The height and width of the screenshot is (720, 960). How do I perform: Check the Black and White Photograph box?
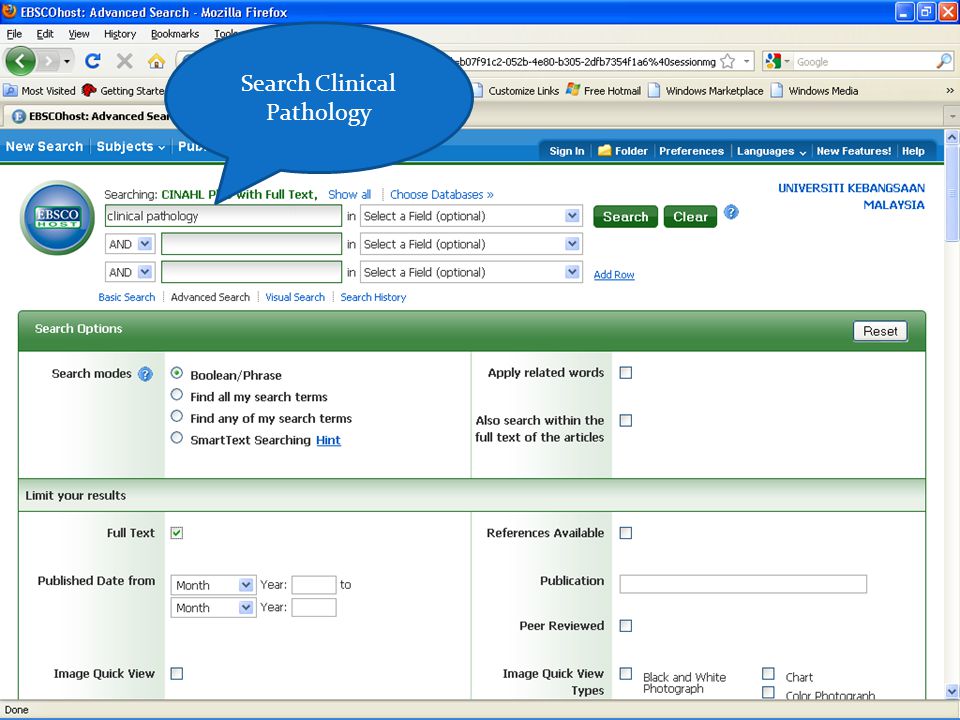tap(626, 673)
